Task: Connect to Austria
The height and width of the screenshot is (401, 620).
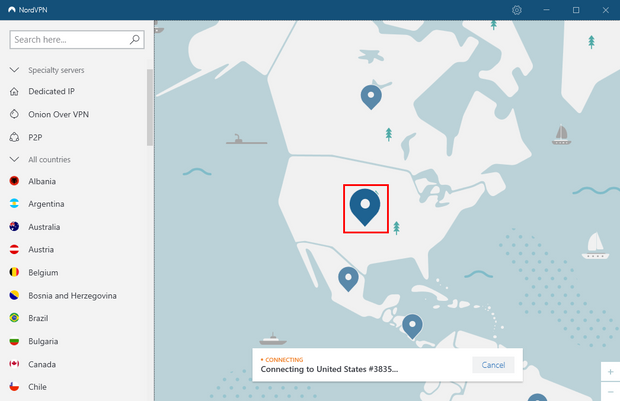Action: click(41, 250)
